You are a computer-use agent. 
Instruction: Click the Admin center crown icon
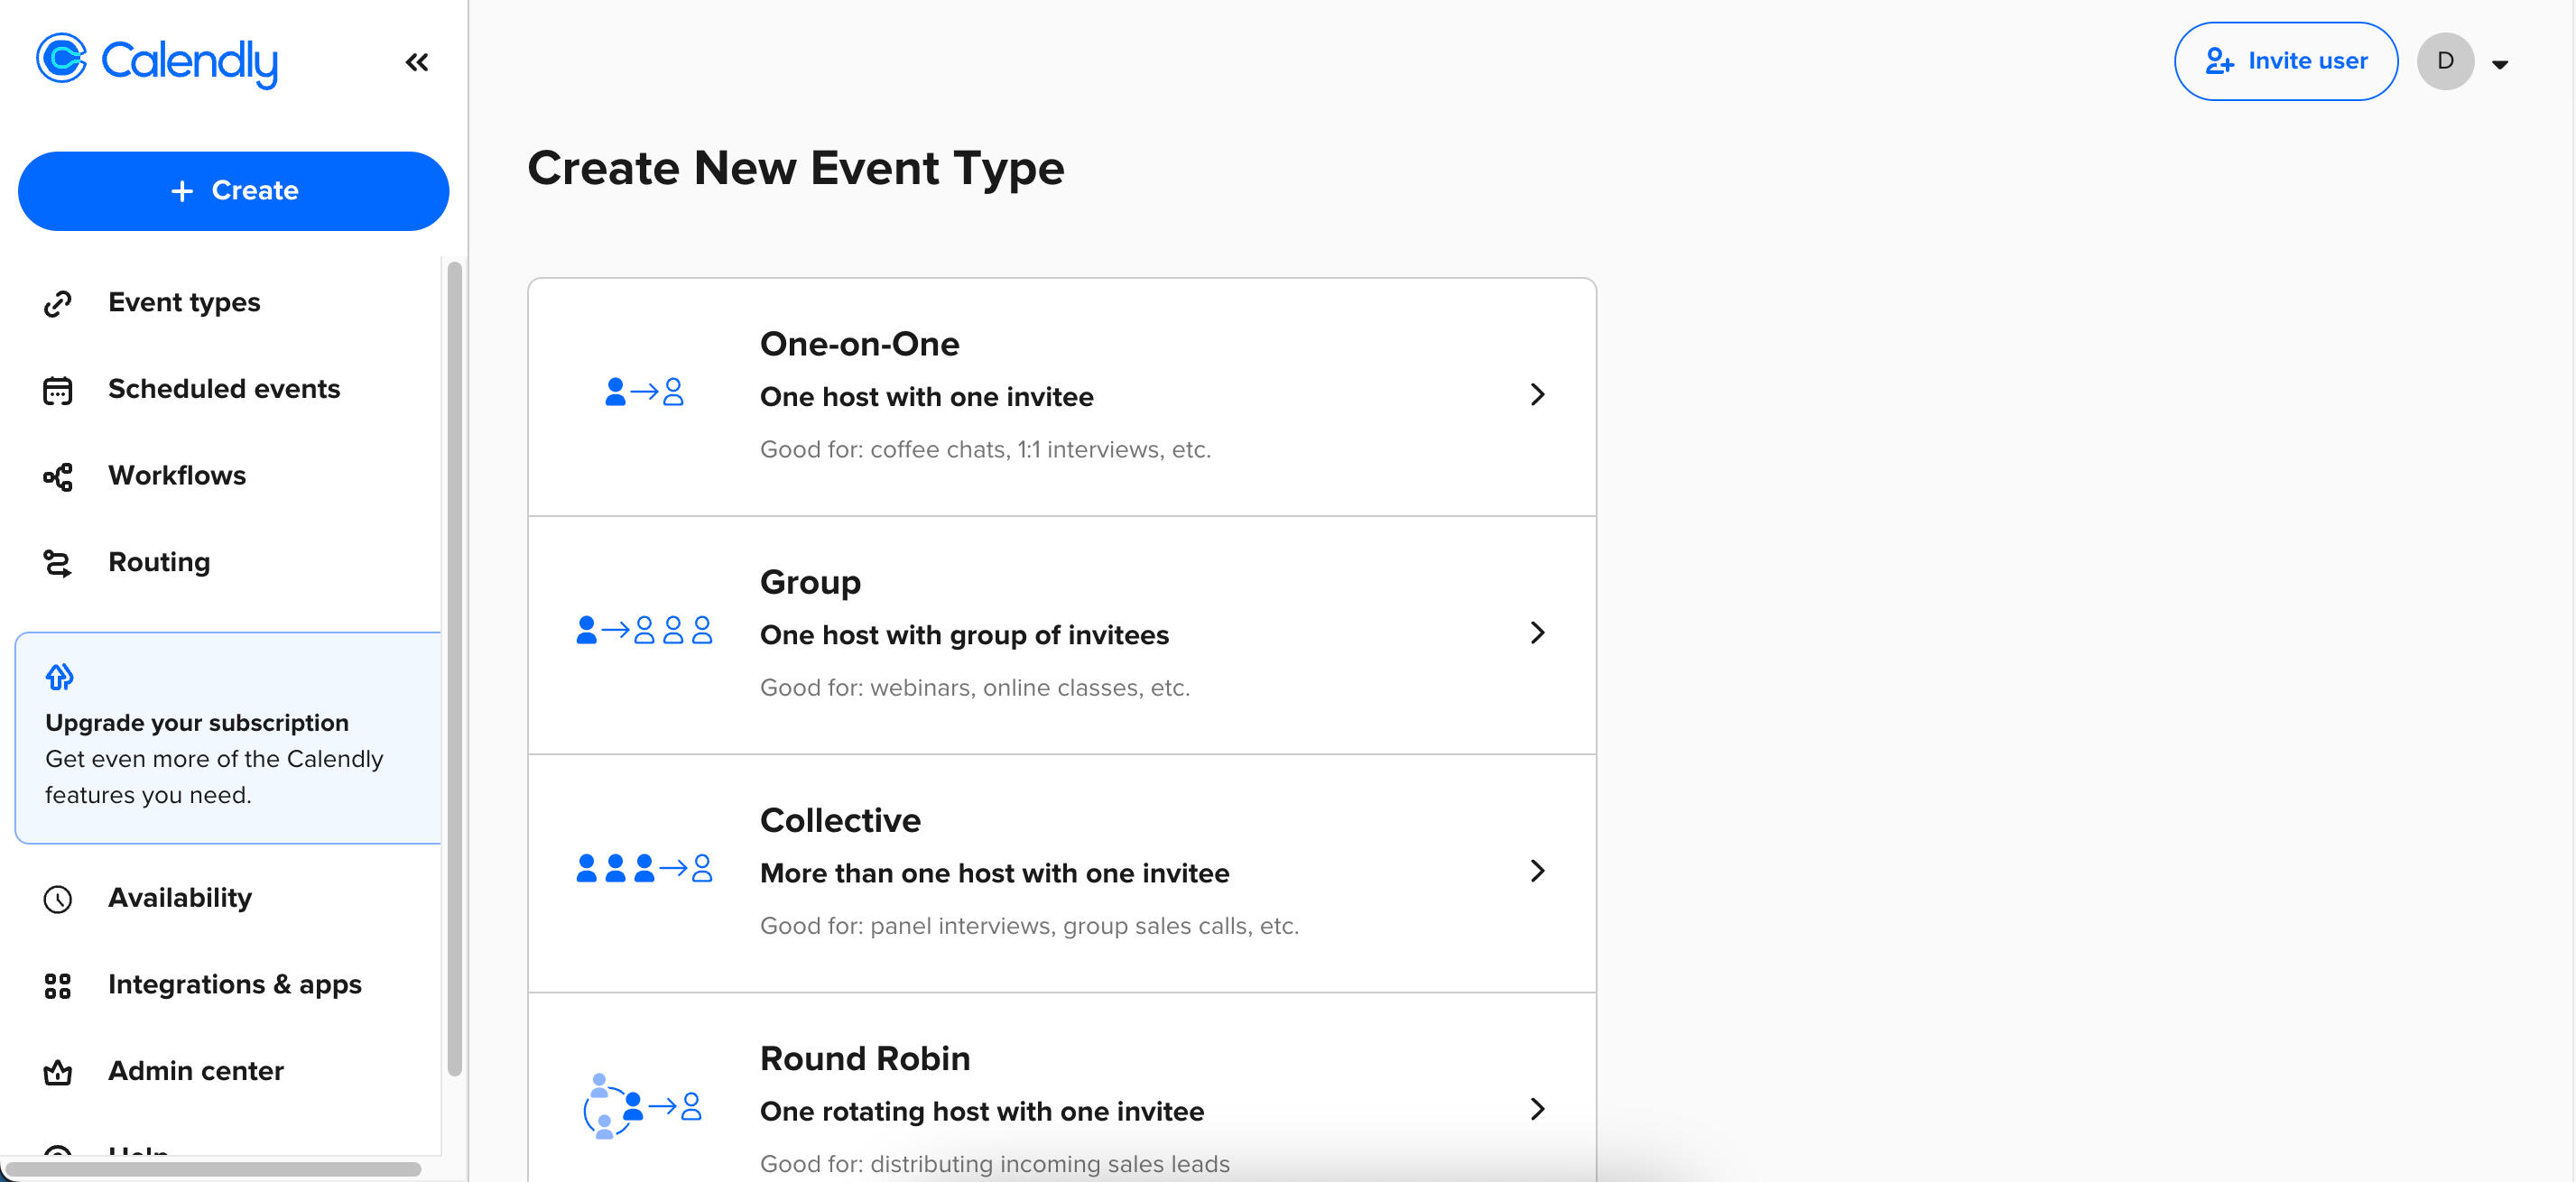coord(58,1072)
